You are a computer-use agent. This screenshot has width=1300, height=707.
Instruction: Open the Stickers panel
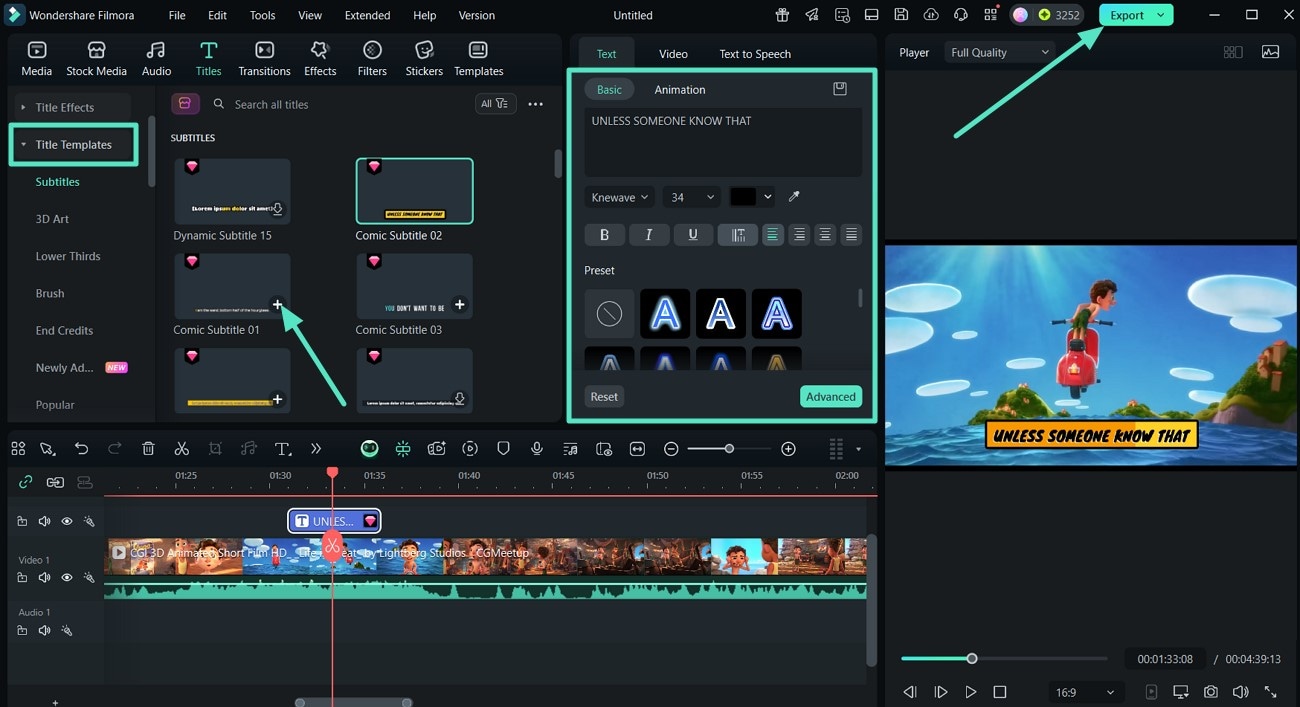424,59
